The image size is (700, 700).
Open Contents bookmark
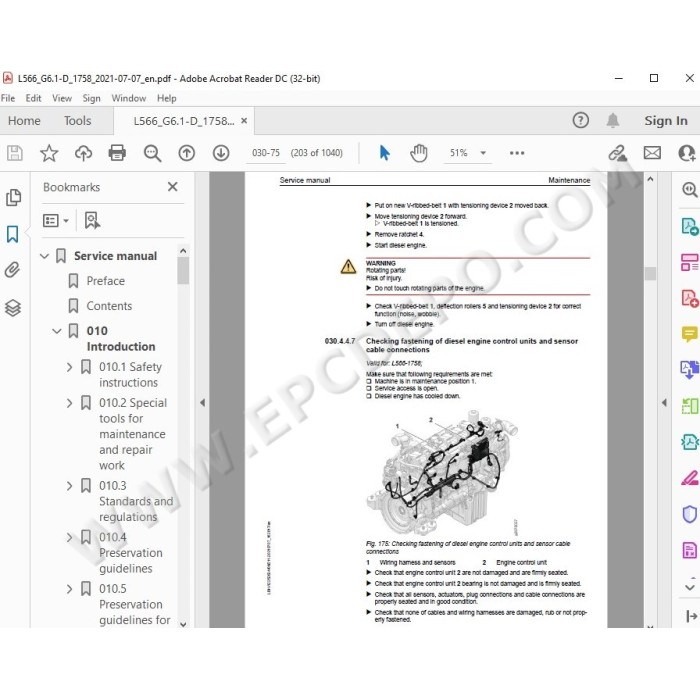pos(109,306)
